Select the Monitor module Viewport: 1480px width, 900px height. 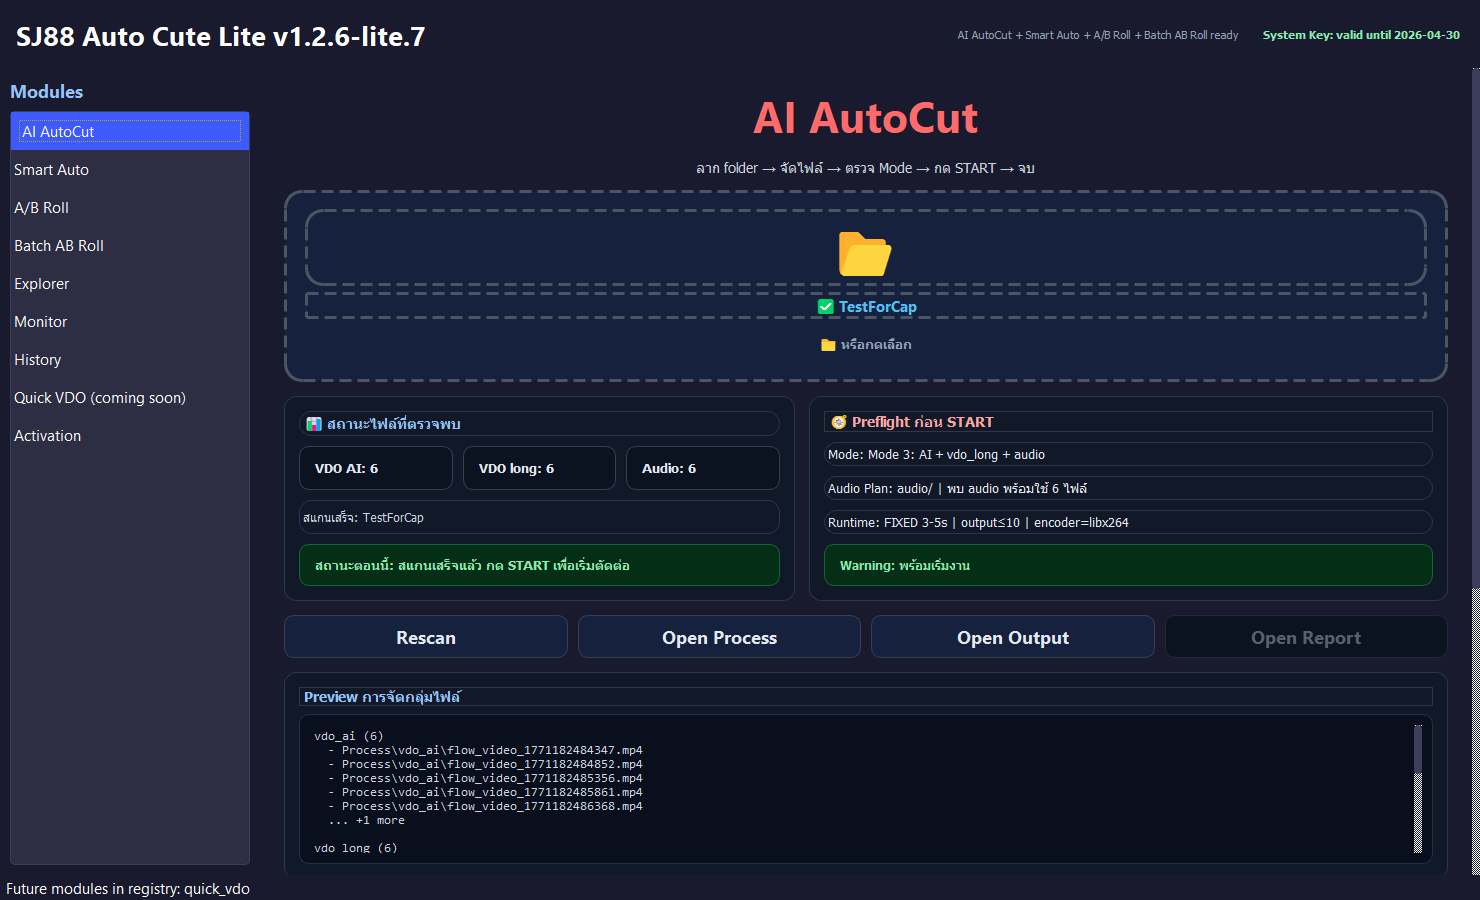point(40,321)
